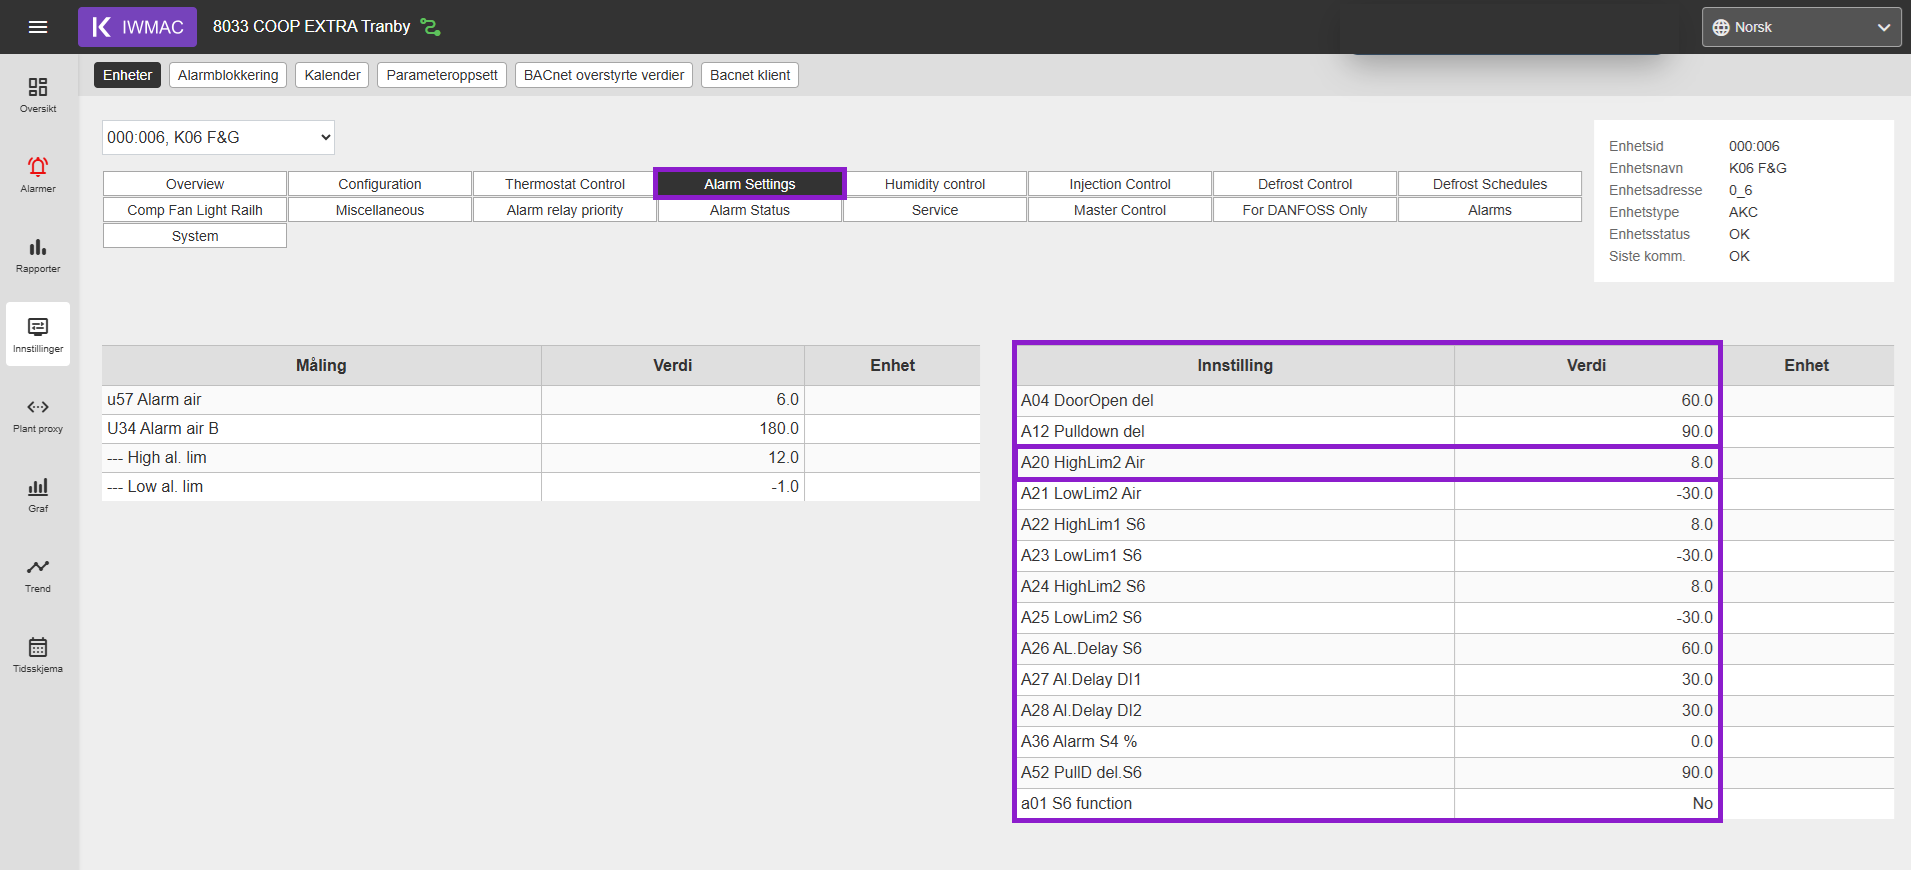Select Alarm Status parameter group
Image resolution: width=1911 pixels, height=870 pixels.
pos(750,210)
